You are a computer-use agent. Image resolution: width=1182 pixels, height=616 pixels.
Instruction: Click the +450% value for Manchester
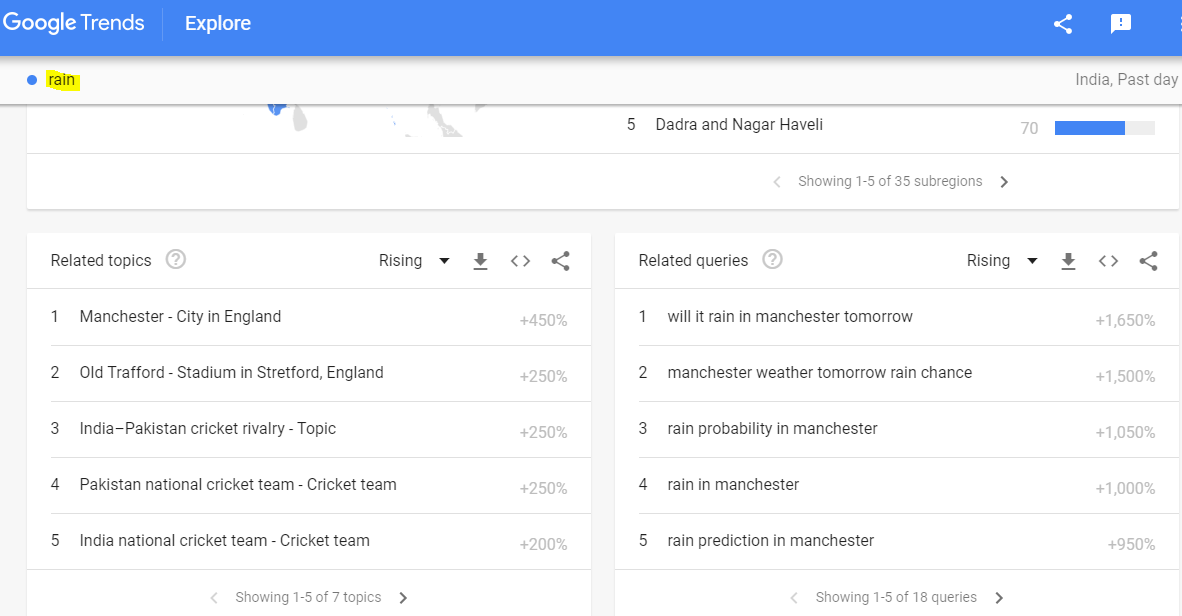pyautogui.click(x=543, y=320)
